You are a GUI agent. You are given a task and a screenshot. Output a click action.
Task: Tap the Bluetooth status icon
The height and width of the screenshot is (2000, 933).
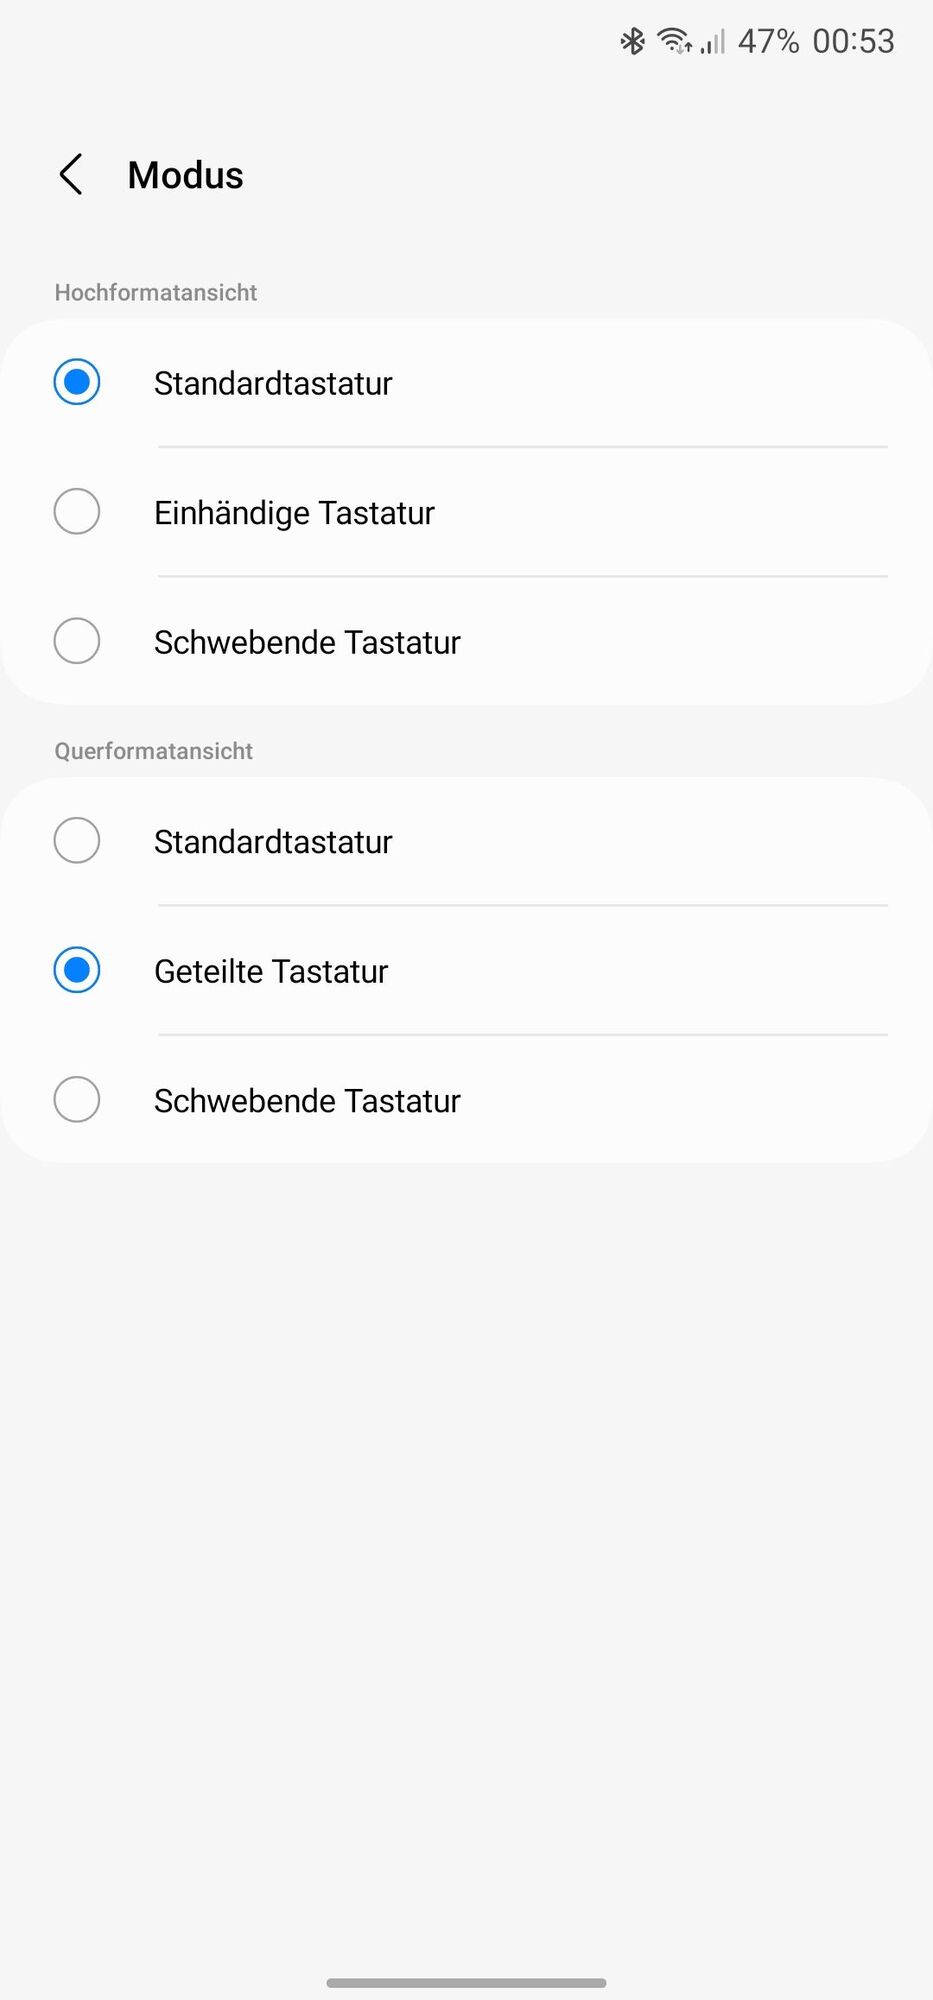coord(632,41)
